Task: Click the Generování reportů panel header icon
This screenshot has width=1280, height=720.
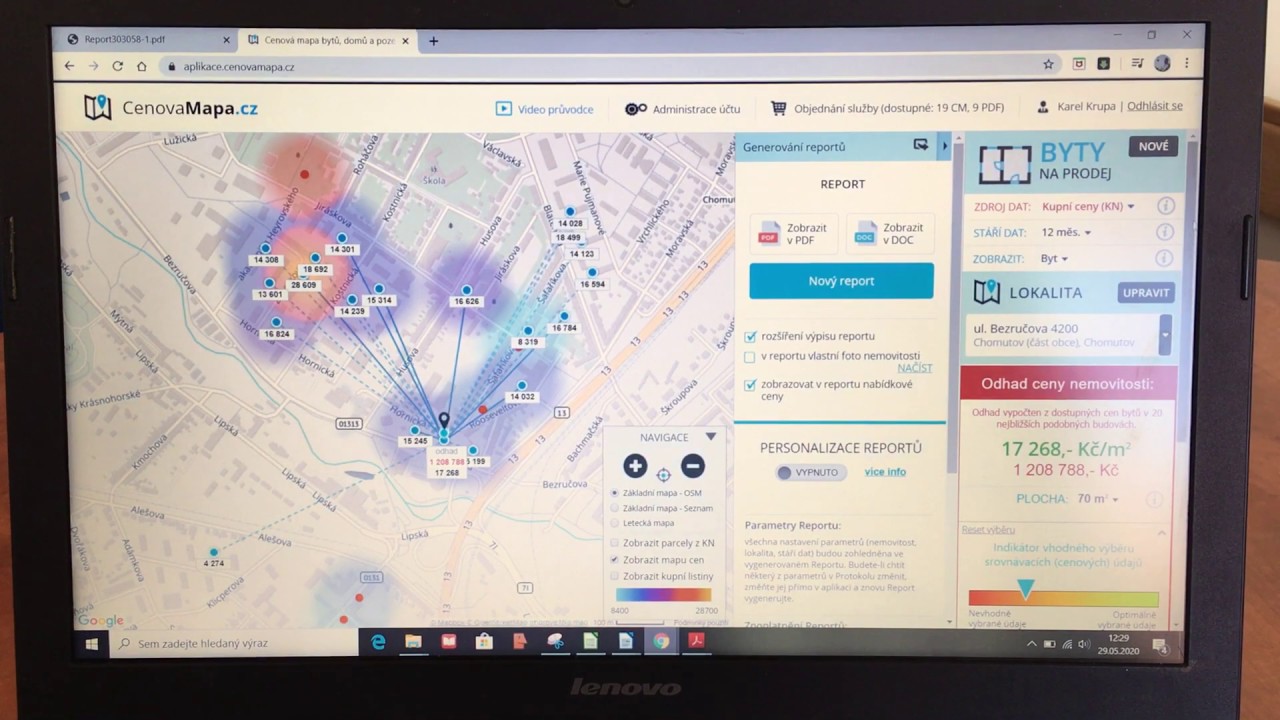Action: click(x=921, y=145)
